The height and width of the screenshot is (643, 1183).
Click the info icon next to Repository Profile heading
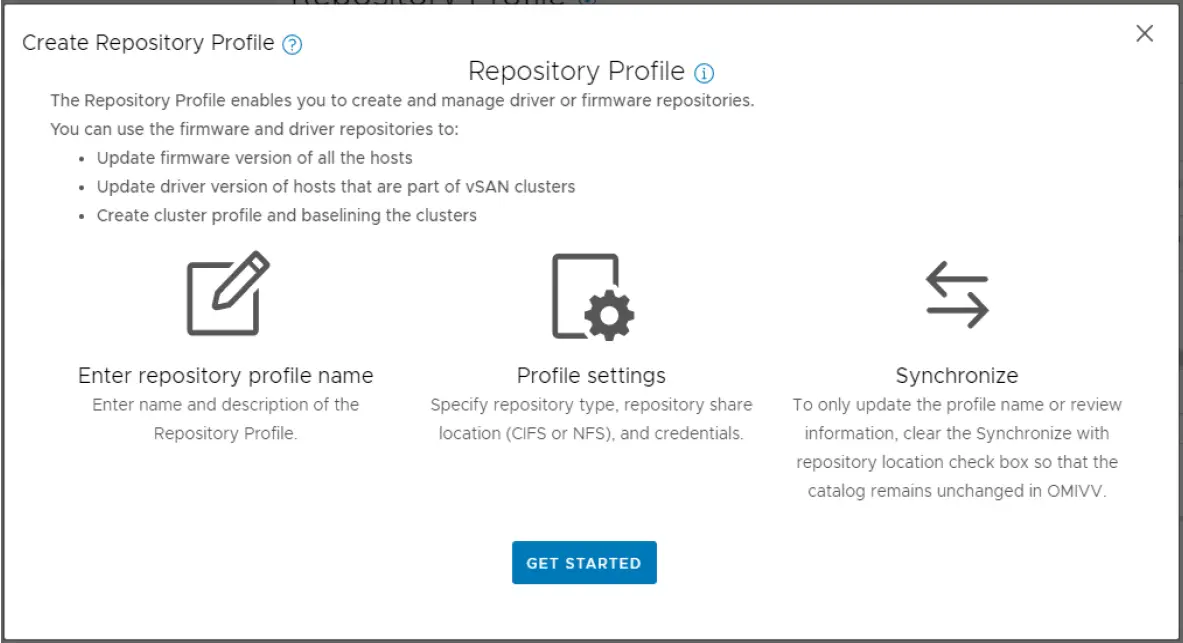(704, 73)
